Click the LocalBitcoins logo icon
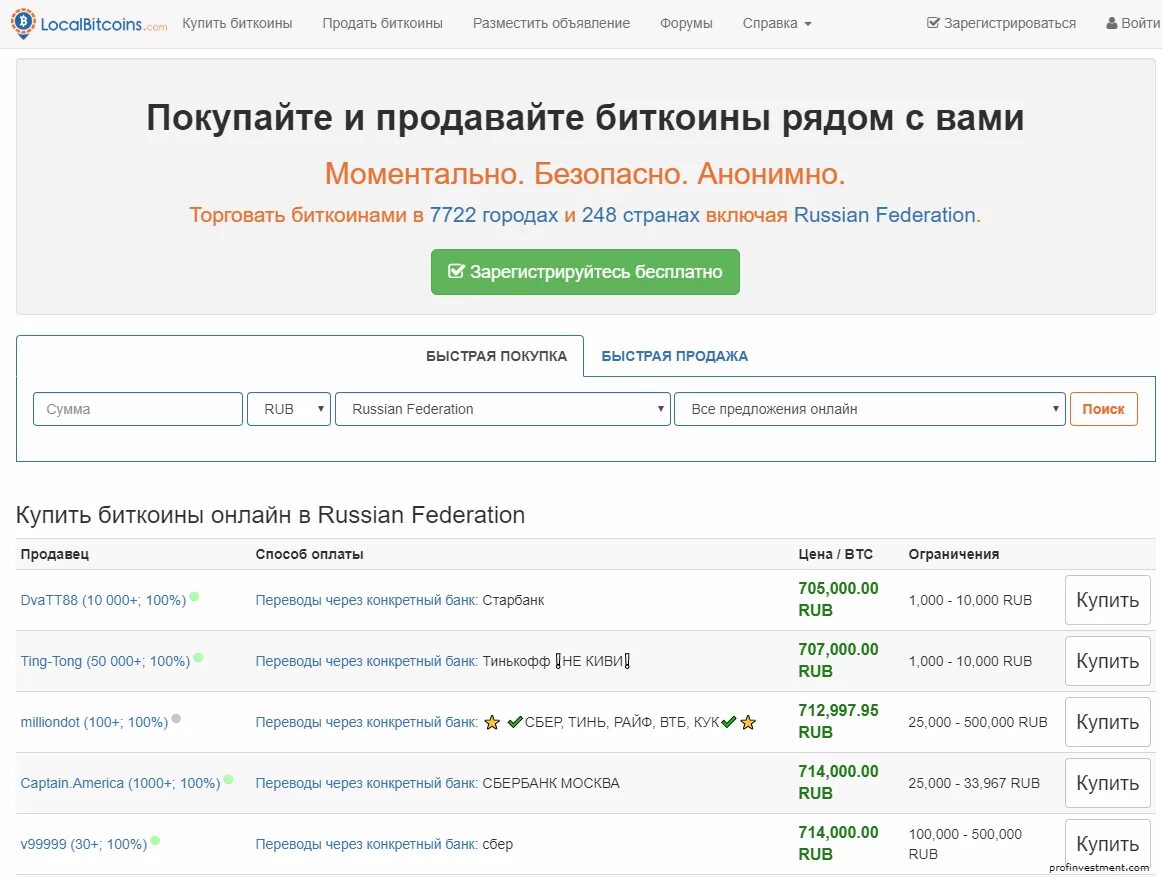Screen dimensions: 1162x877 pyautogui.click(x=23, y=23)
